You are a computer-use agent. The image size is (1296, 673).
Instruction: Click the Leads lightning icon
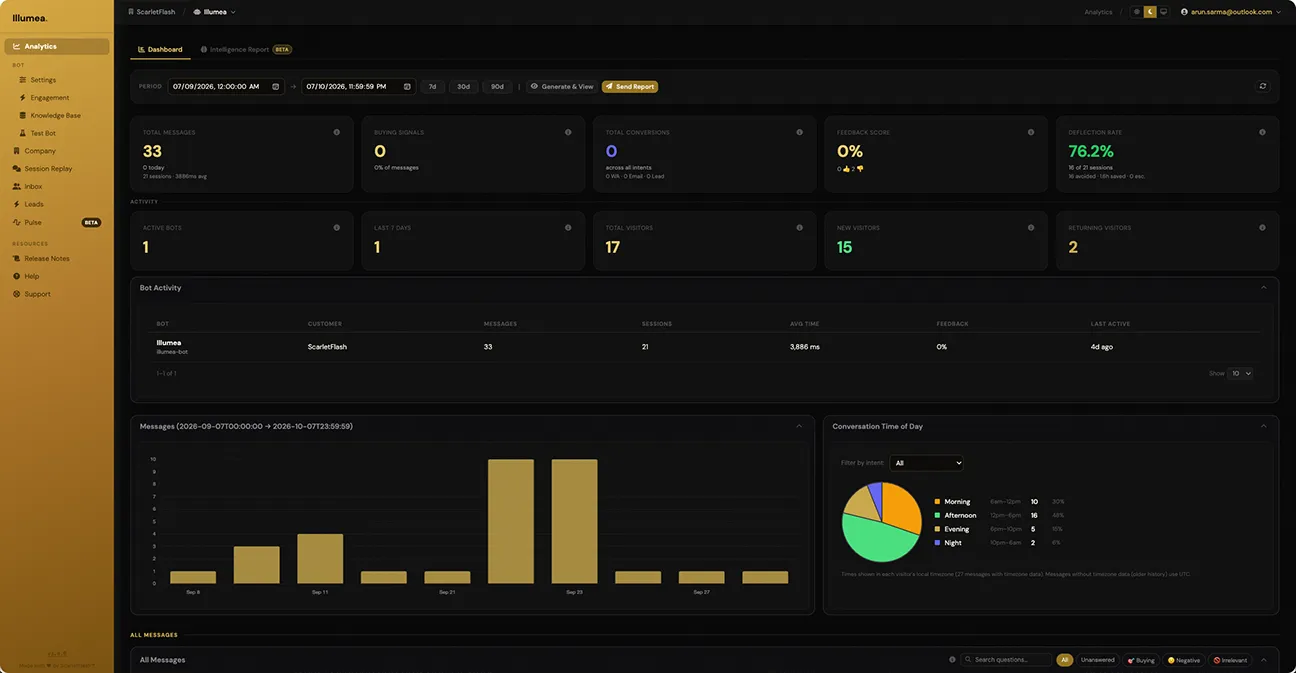tap(16, 204)
